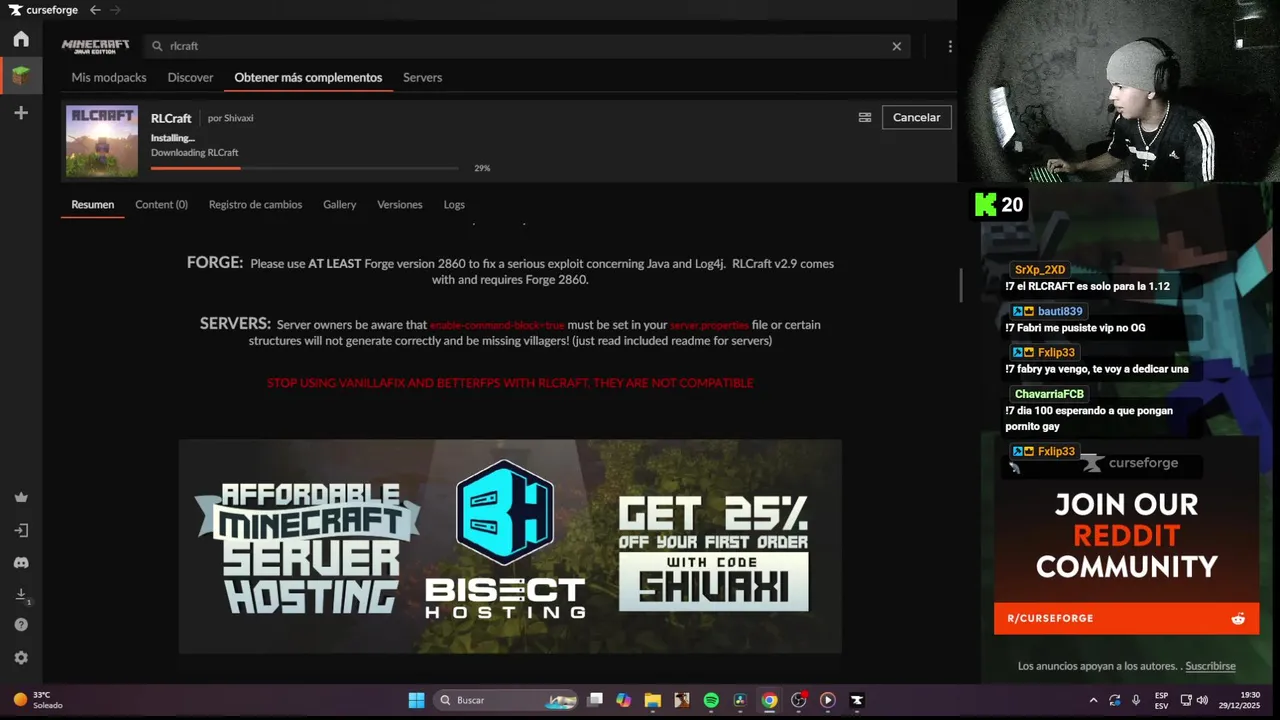
Task: Click author name Shivaxi
Action: [238, 118]
